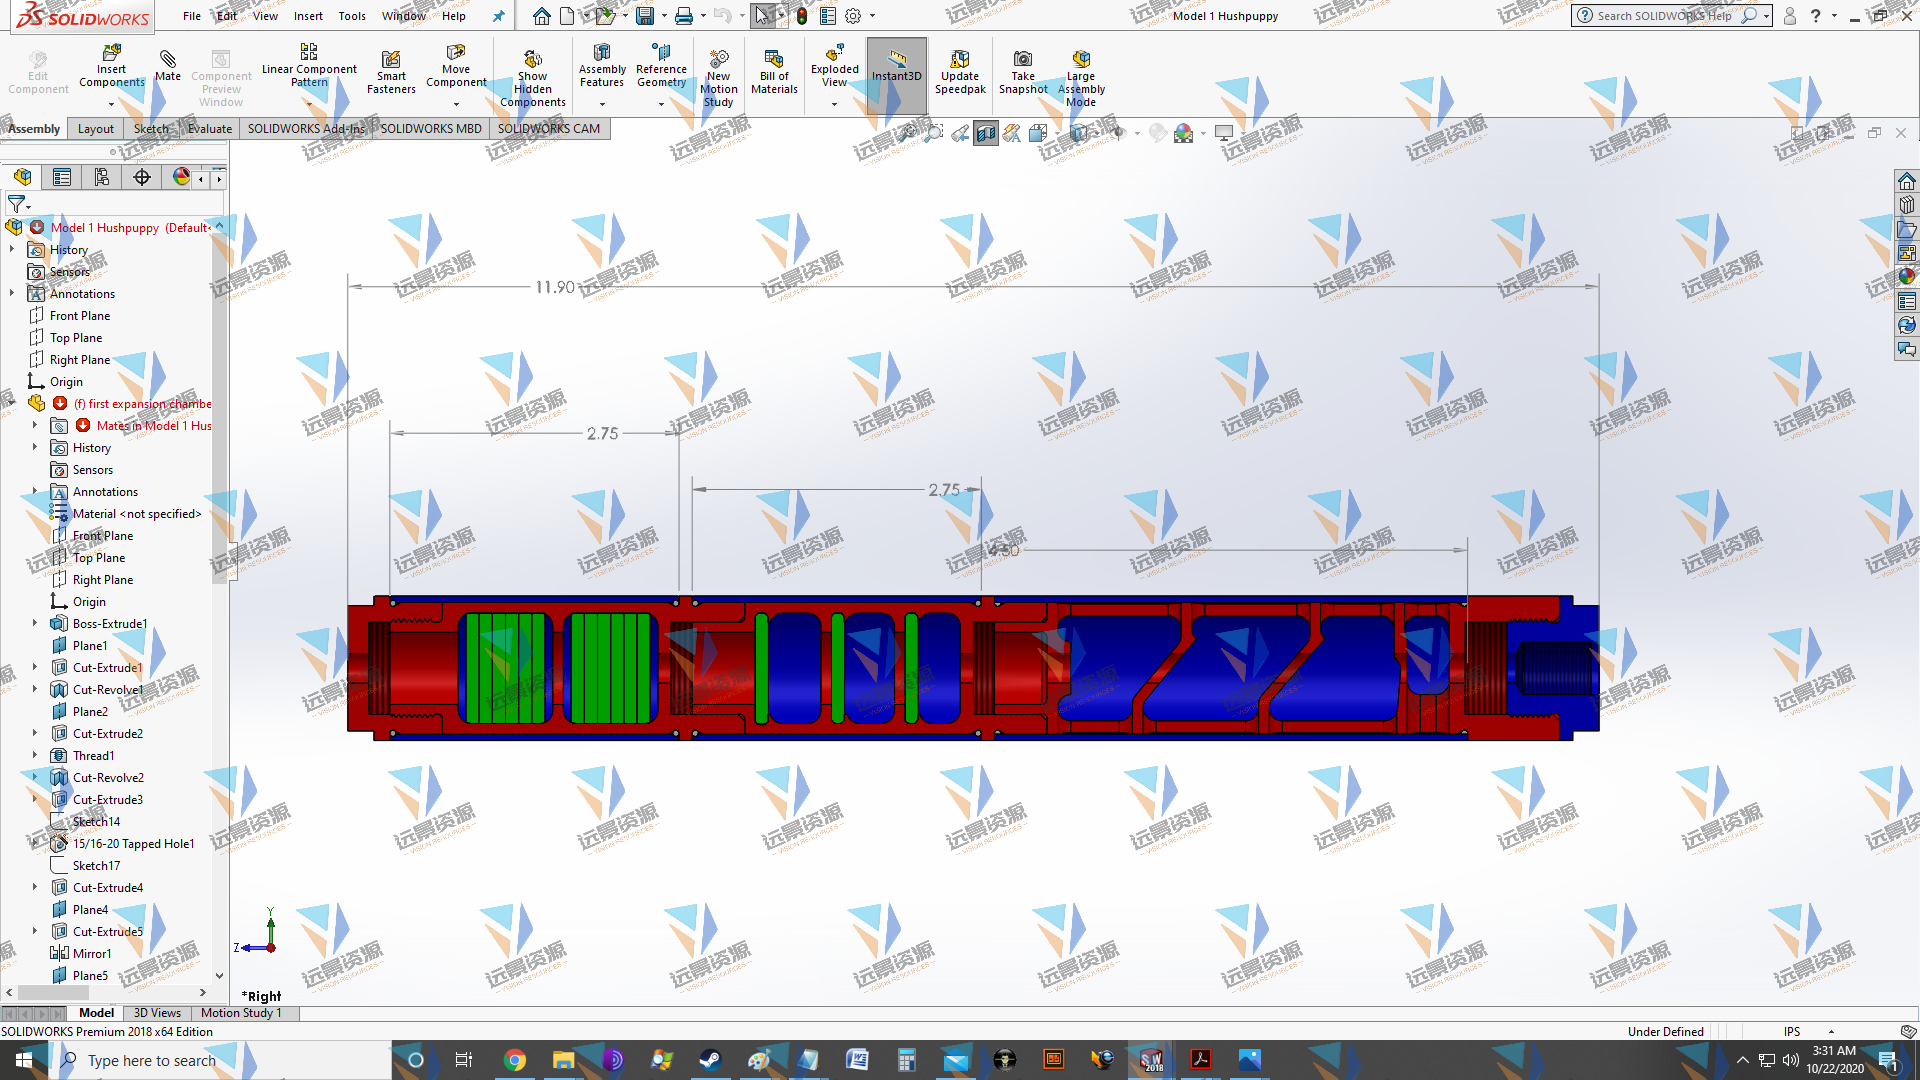Expand the Boss-Extrude1 feature node
Image resolution: width=1920 pixels, height=1080 pixels.
point(35,623)
